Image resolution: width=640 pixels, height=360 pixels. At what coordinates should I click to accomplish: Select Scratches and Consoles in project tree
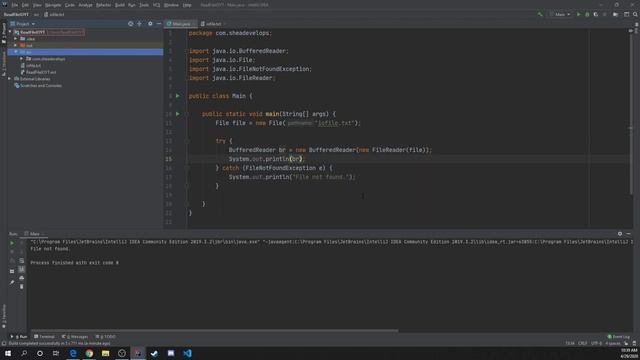[38, 86]
